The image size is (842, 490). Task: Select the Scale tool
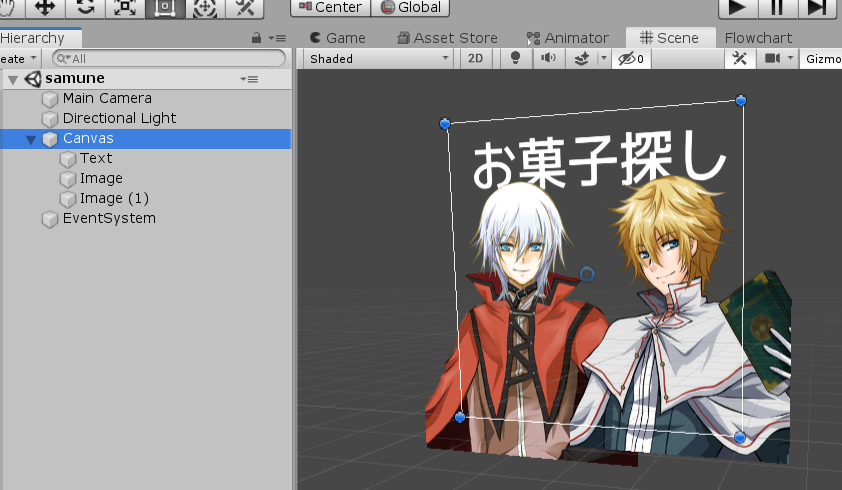tap(125, 8)
